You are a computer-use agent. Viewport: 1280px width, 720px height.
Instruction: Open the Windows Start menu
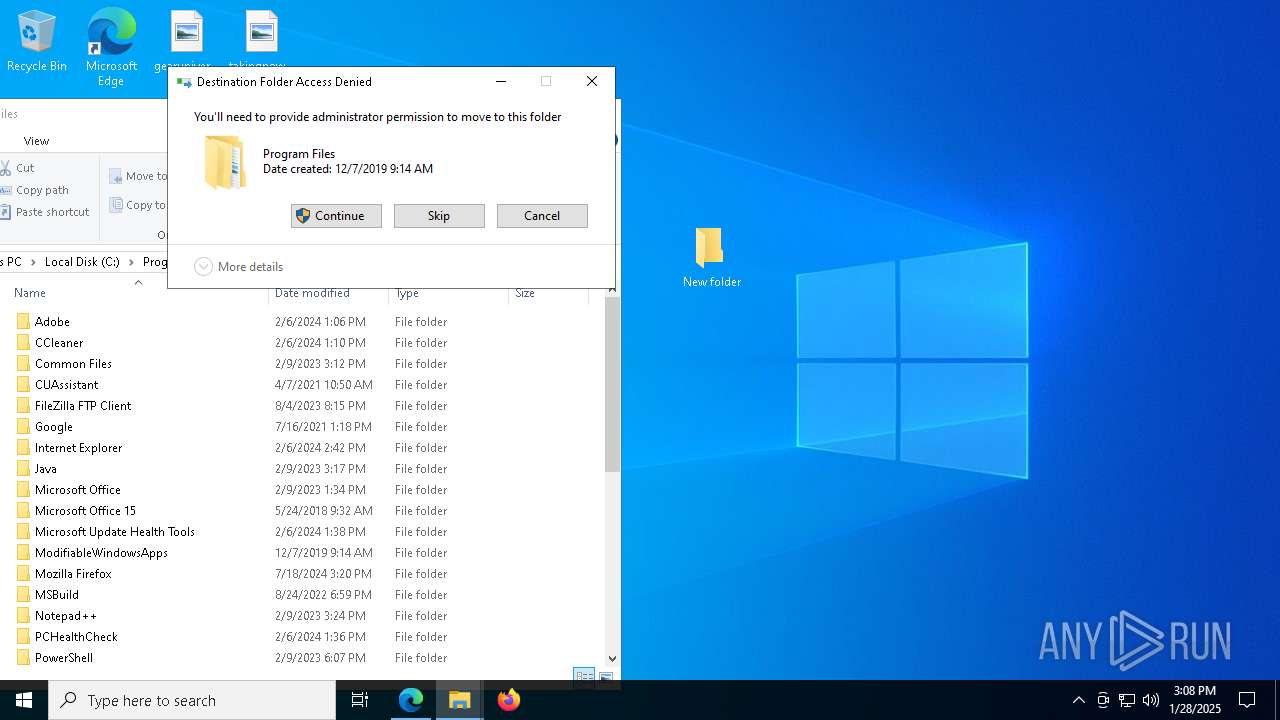24,700
